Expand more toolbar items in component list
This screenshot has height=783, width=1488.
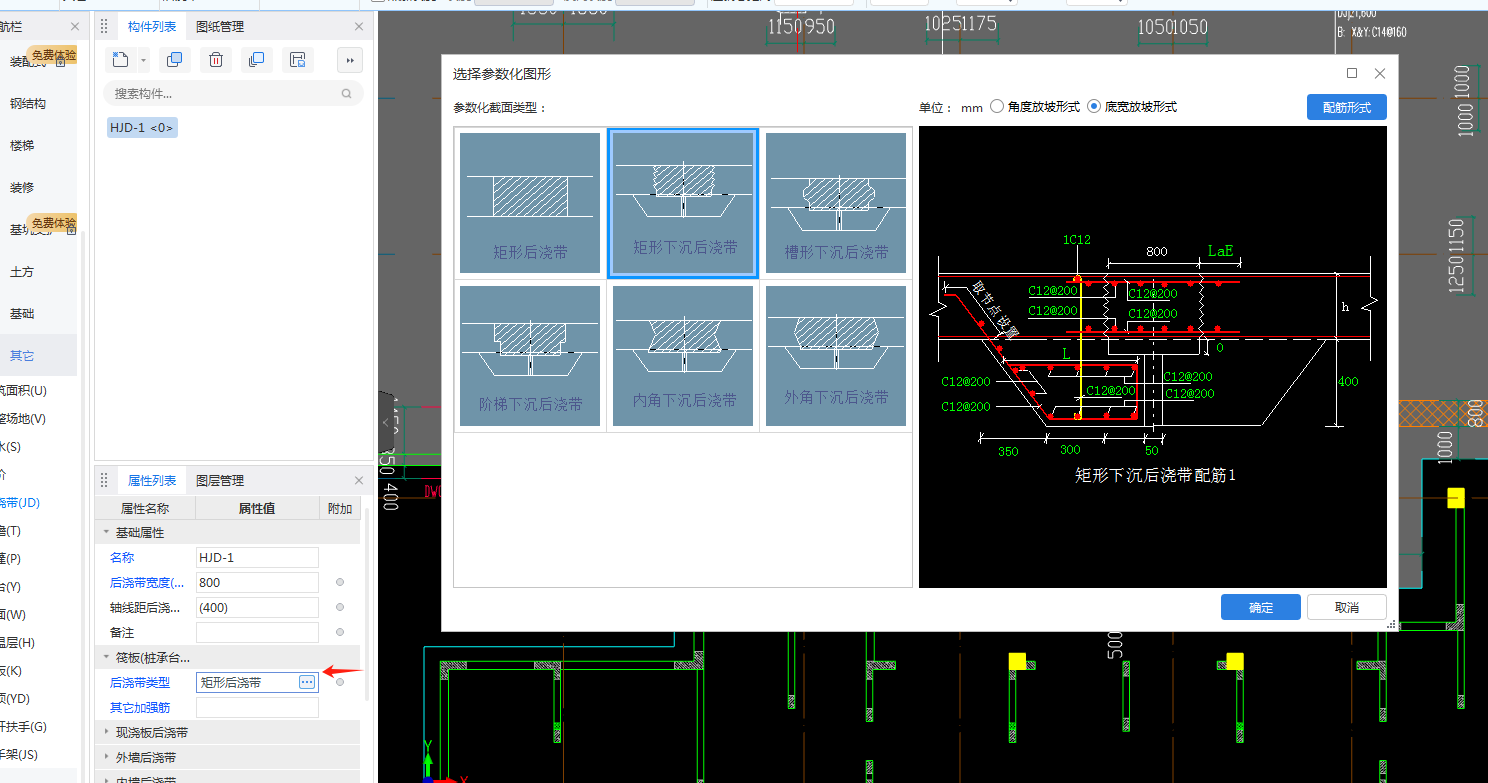(350, 60)
